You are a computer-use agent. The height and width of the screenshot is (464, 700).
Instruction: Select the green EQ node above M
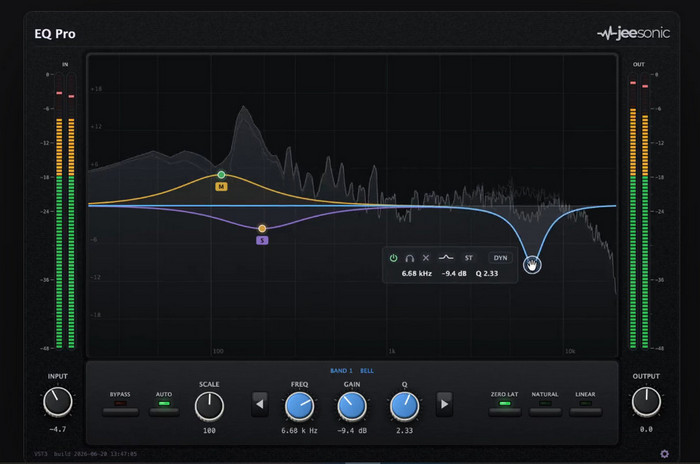(221, 175)
